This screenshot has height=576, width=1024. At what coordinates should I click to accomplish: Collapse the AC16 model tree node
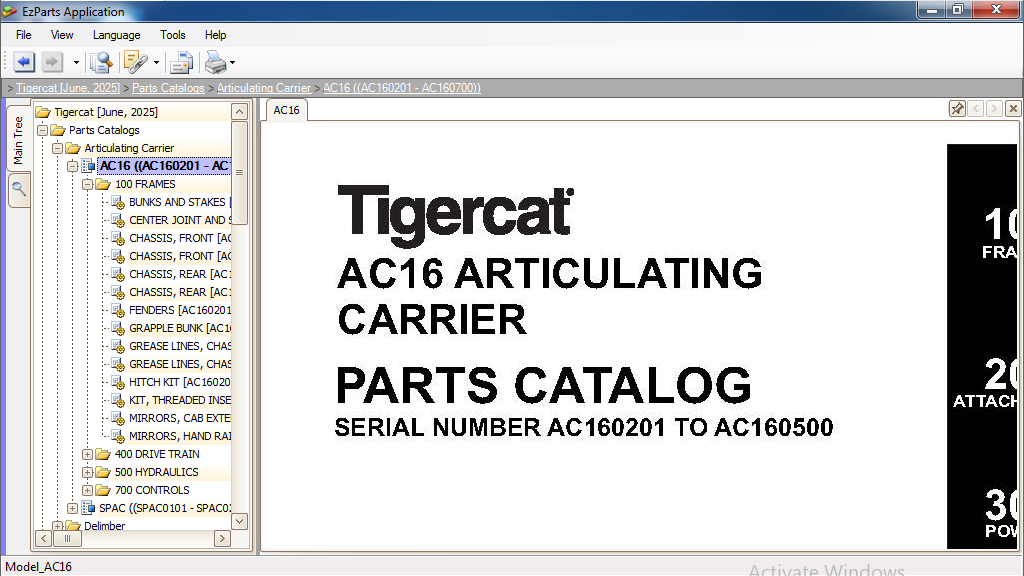point(72,166)
